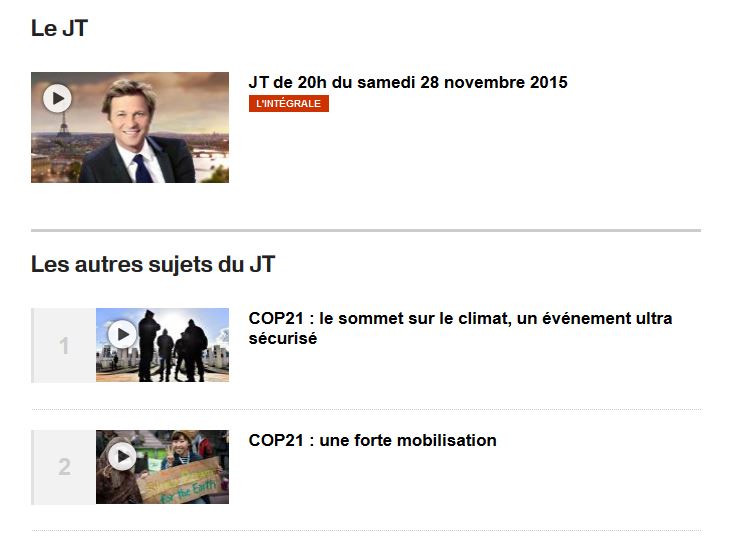Click the 'Le JT' section heading
Image resolution: width=730 pixels, height=543 pixels.
click(x=60, y=28)
